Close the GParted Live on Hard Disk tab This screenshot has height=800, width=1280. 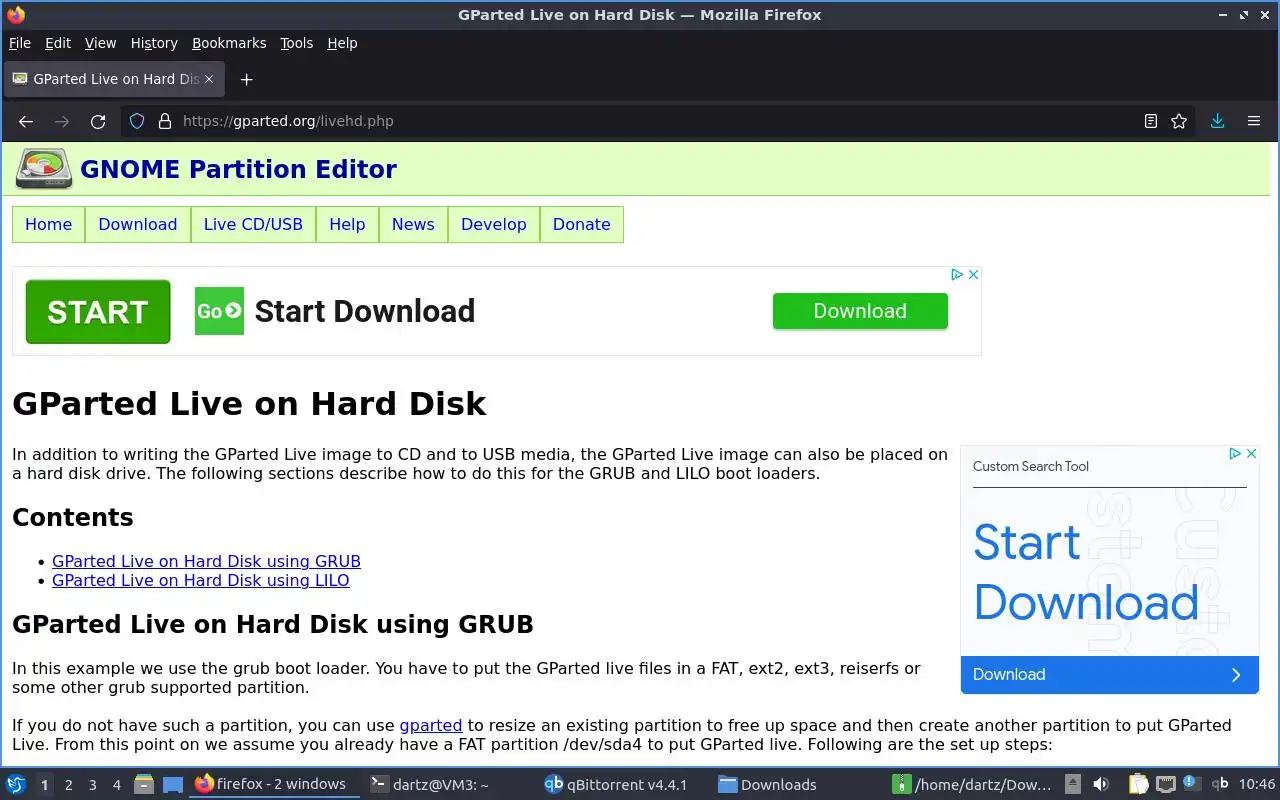pyautogui.click(x=208, y=79)
